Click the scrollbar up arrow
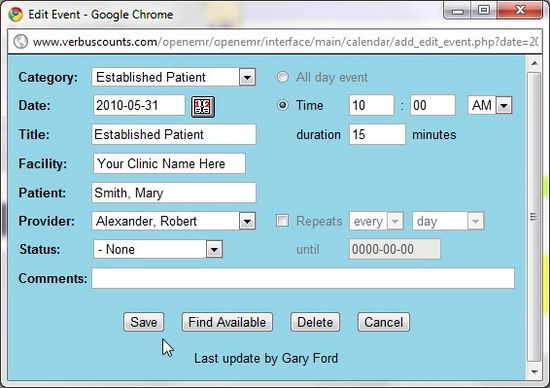 (534, 63)
